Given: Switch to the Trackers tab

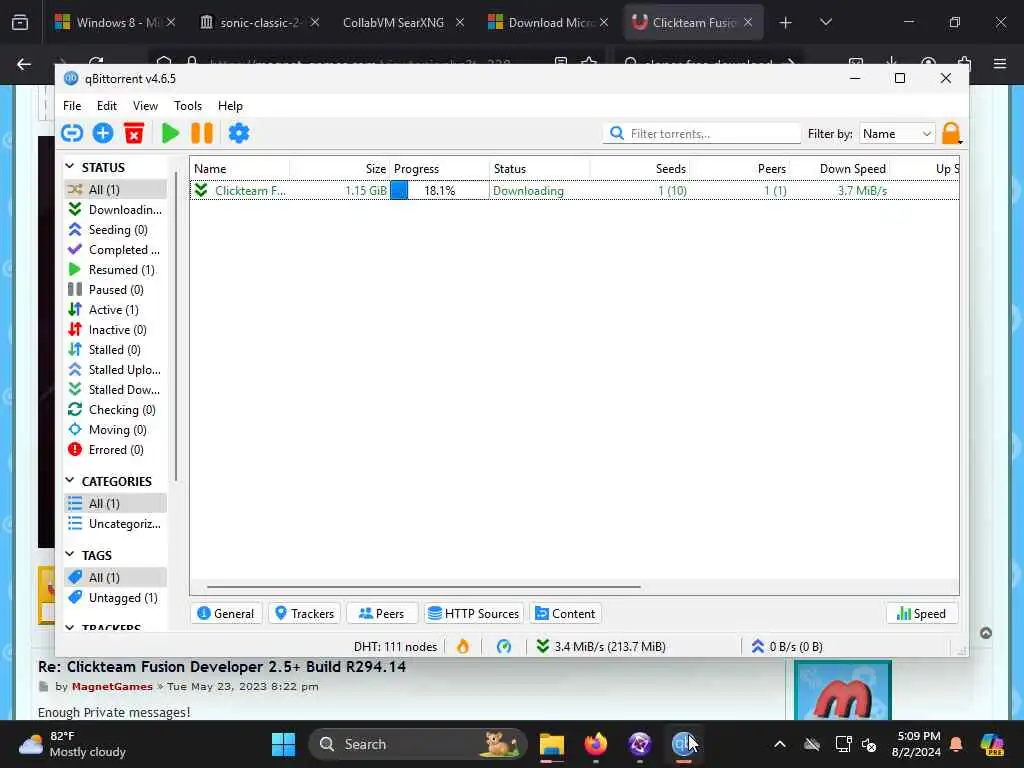Looking at the screenshot, I should coord(304,614).
